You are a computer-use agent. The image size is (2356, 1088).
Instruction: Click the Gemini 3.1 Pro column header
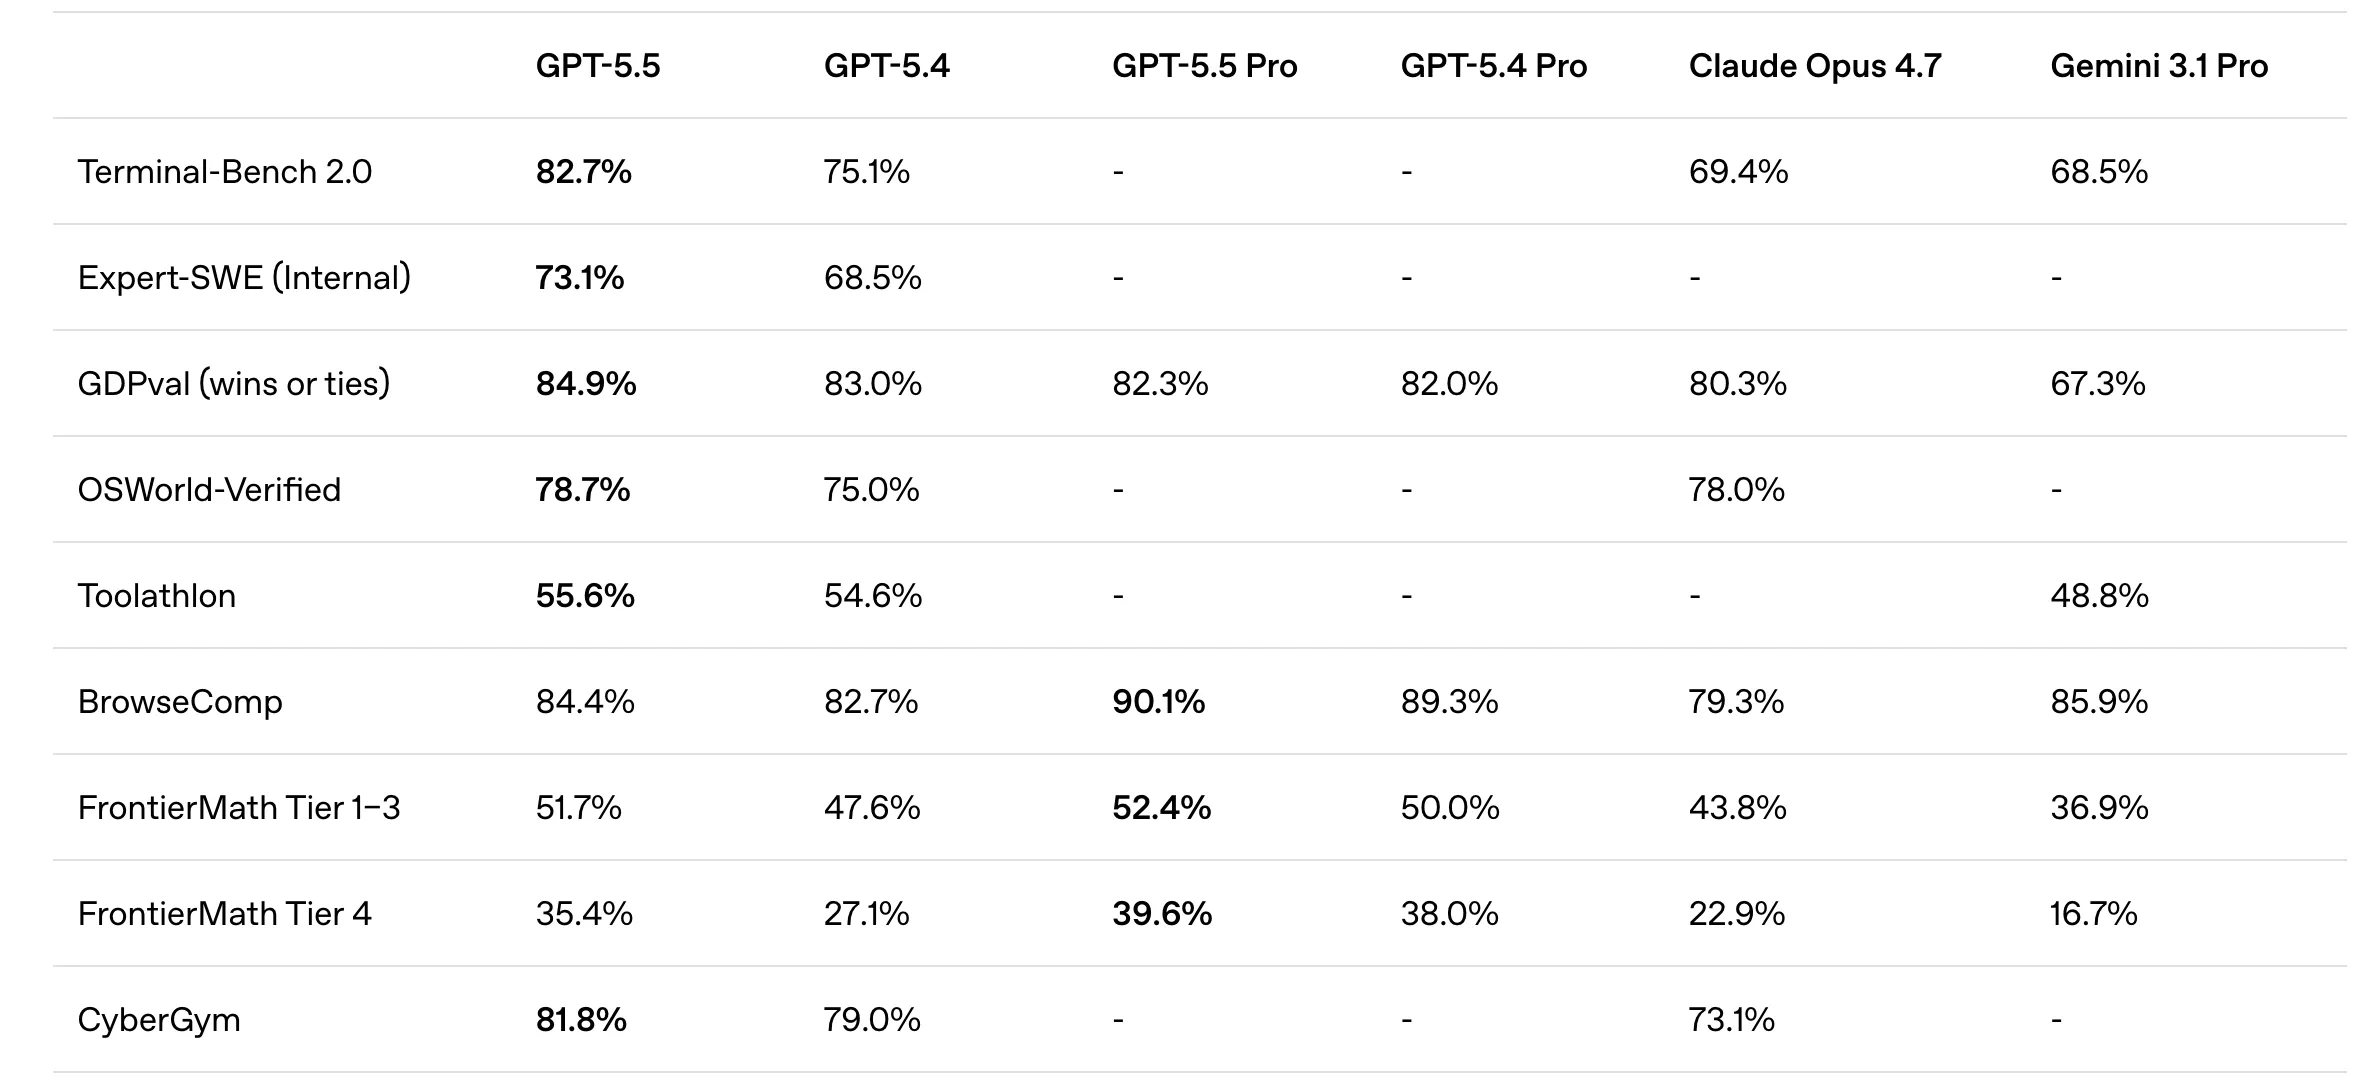[x=2158, y=66]
